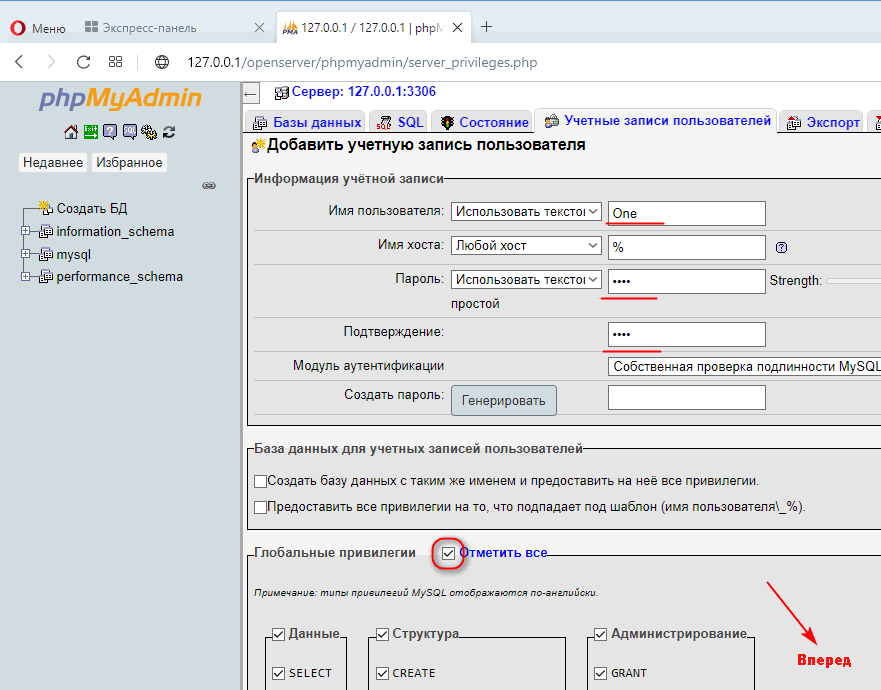The height and width of the screenshot is (690, 881).
Task: Click the information_schema database icon
Action: 46,231
